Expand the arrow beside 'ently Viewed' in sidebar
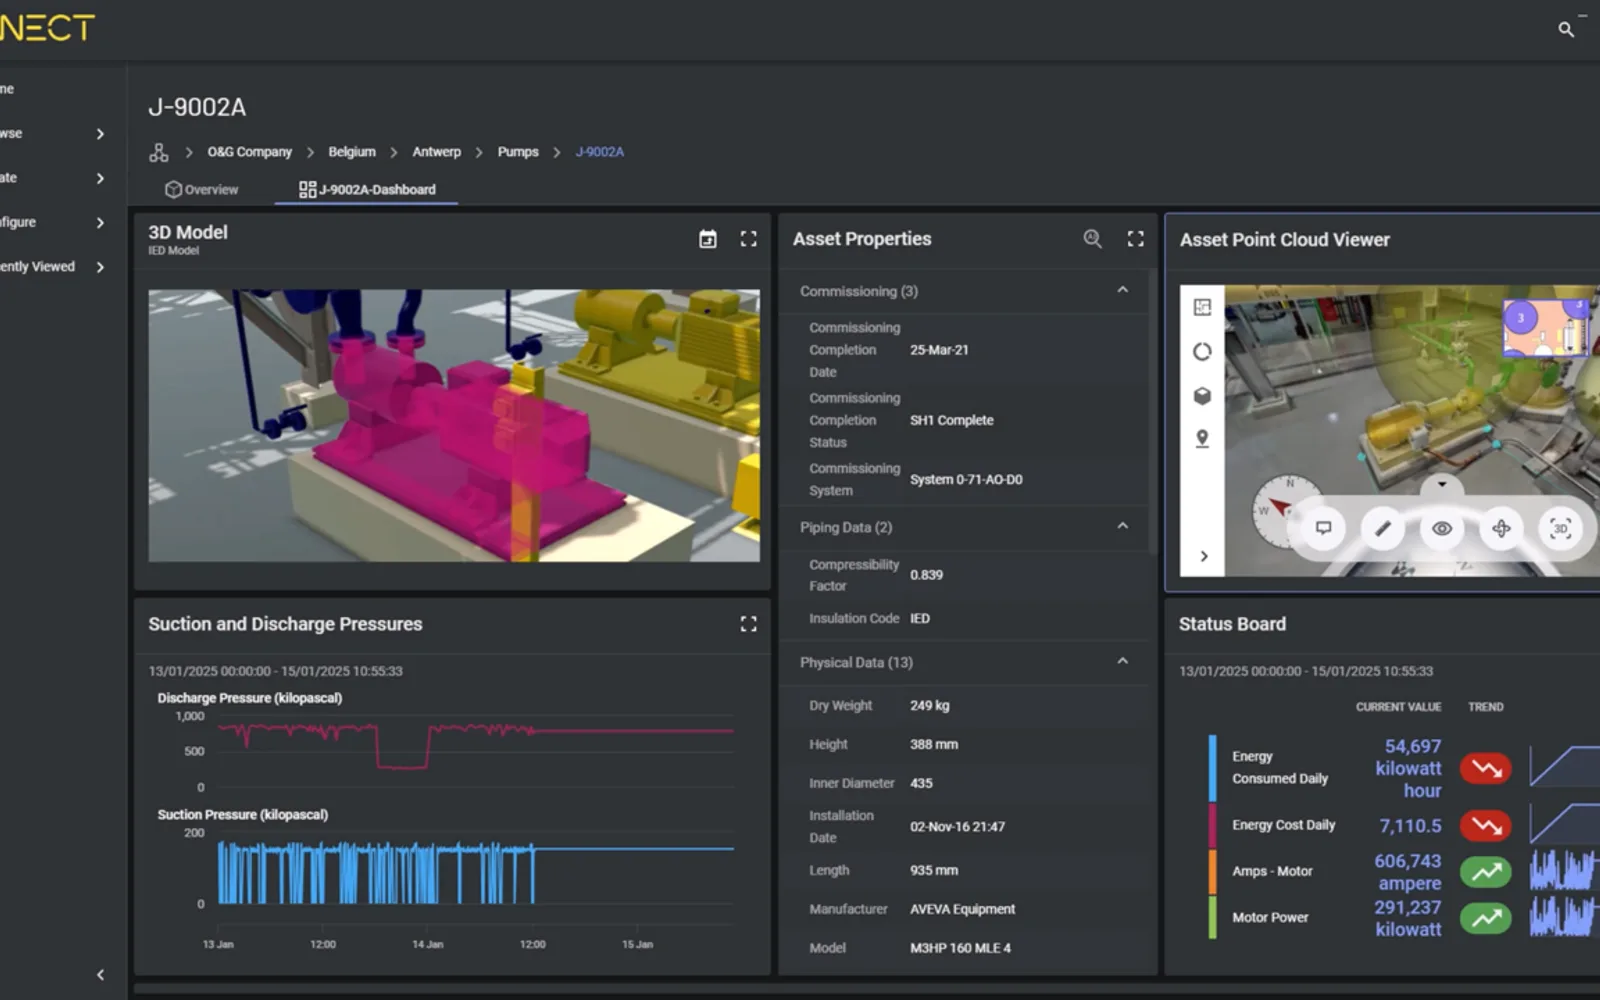The image size is (1600, 1000). tap(100, 267)
